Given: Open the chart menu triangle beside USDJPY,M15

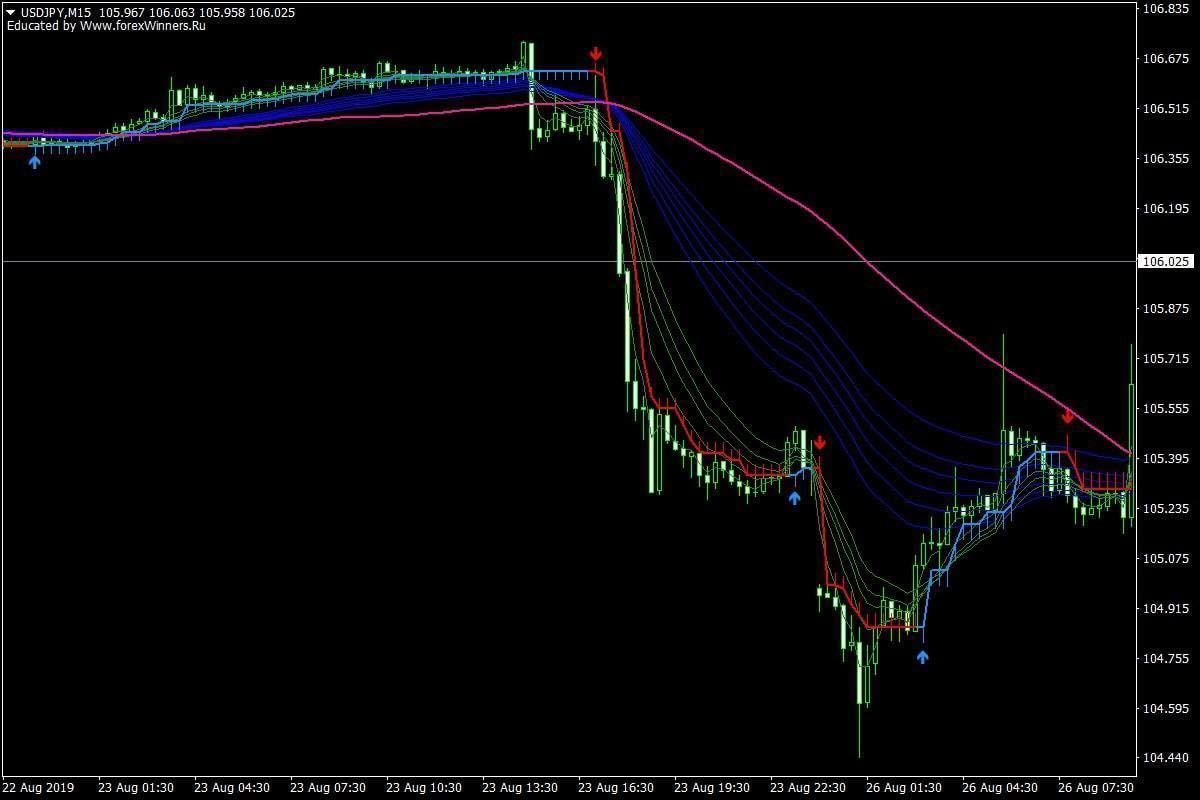Looking at the screenshot, I should tap(10, 12).
